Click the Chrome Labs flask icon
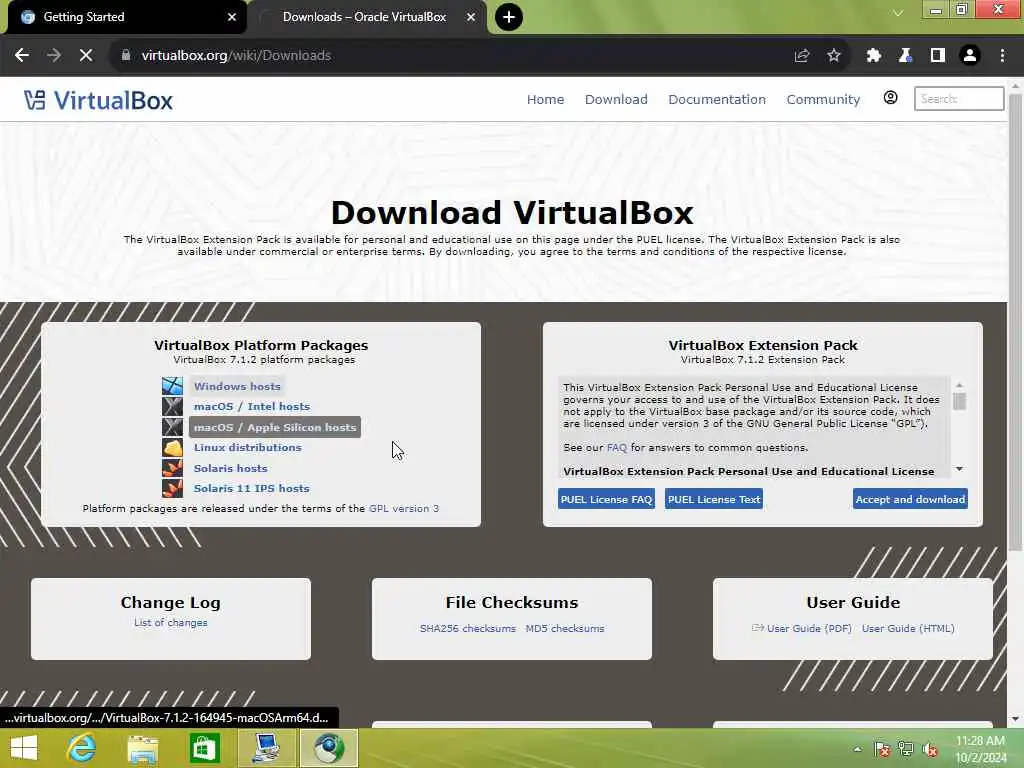Image resolution: width=1024 pixels, height=768 pixels. pyautogui.click(x=905, y=56)
